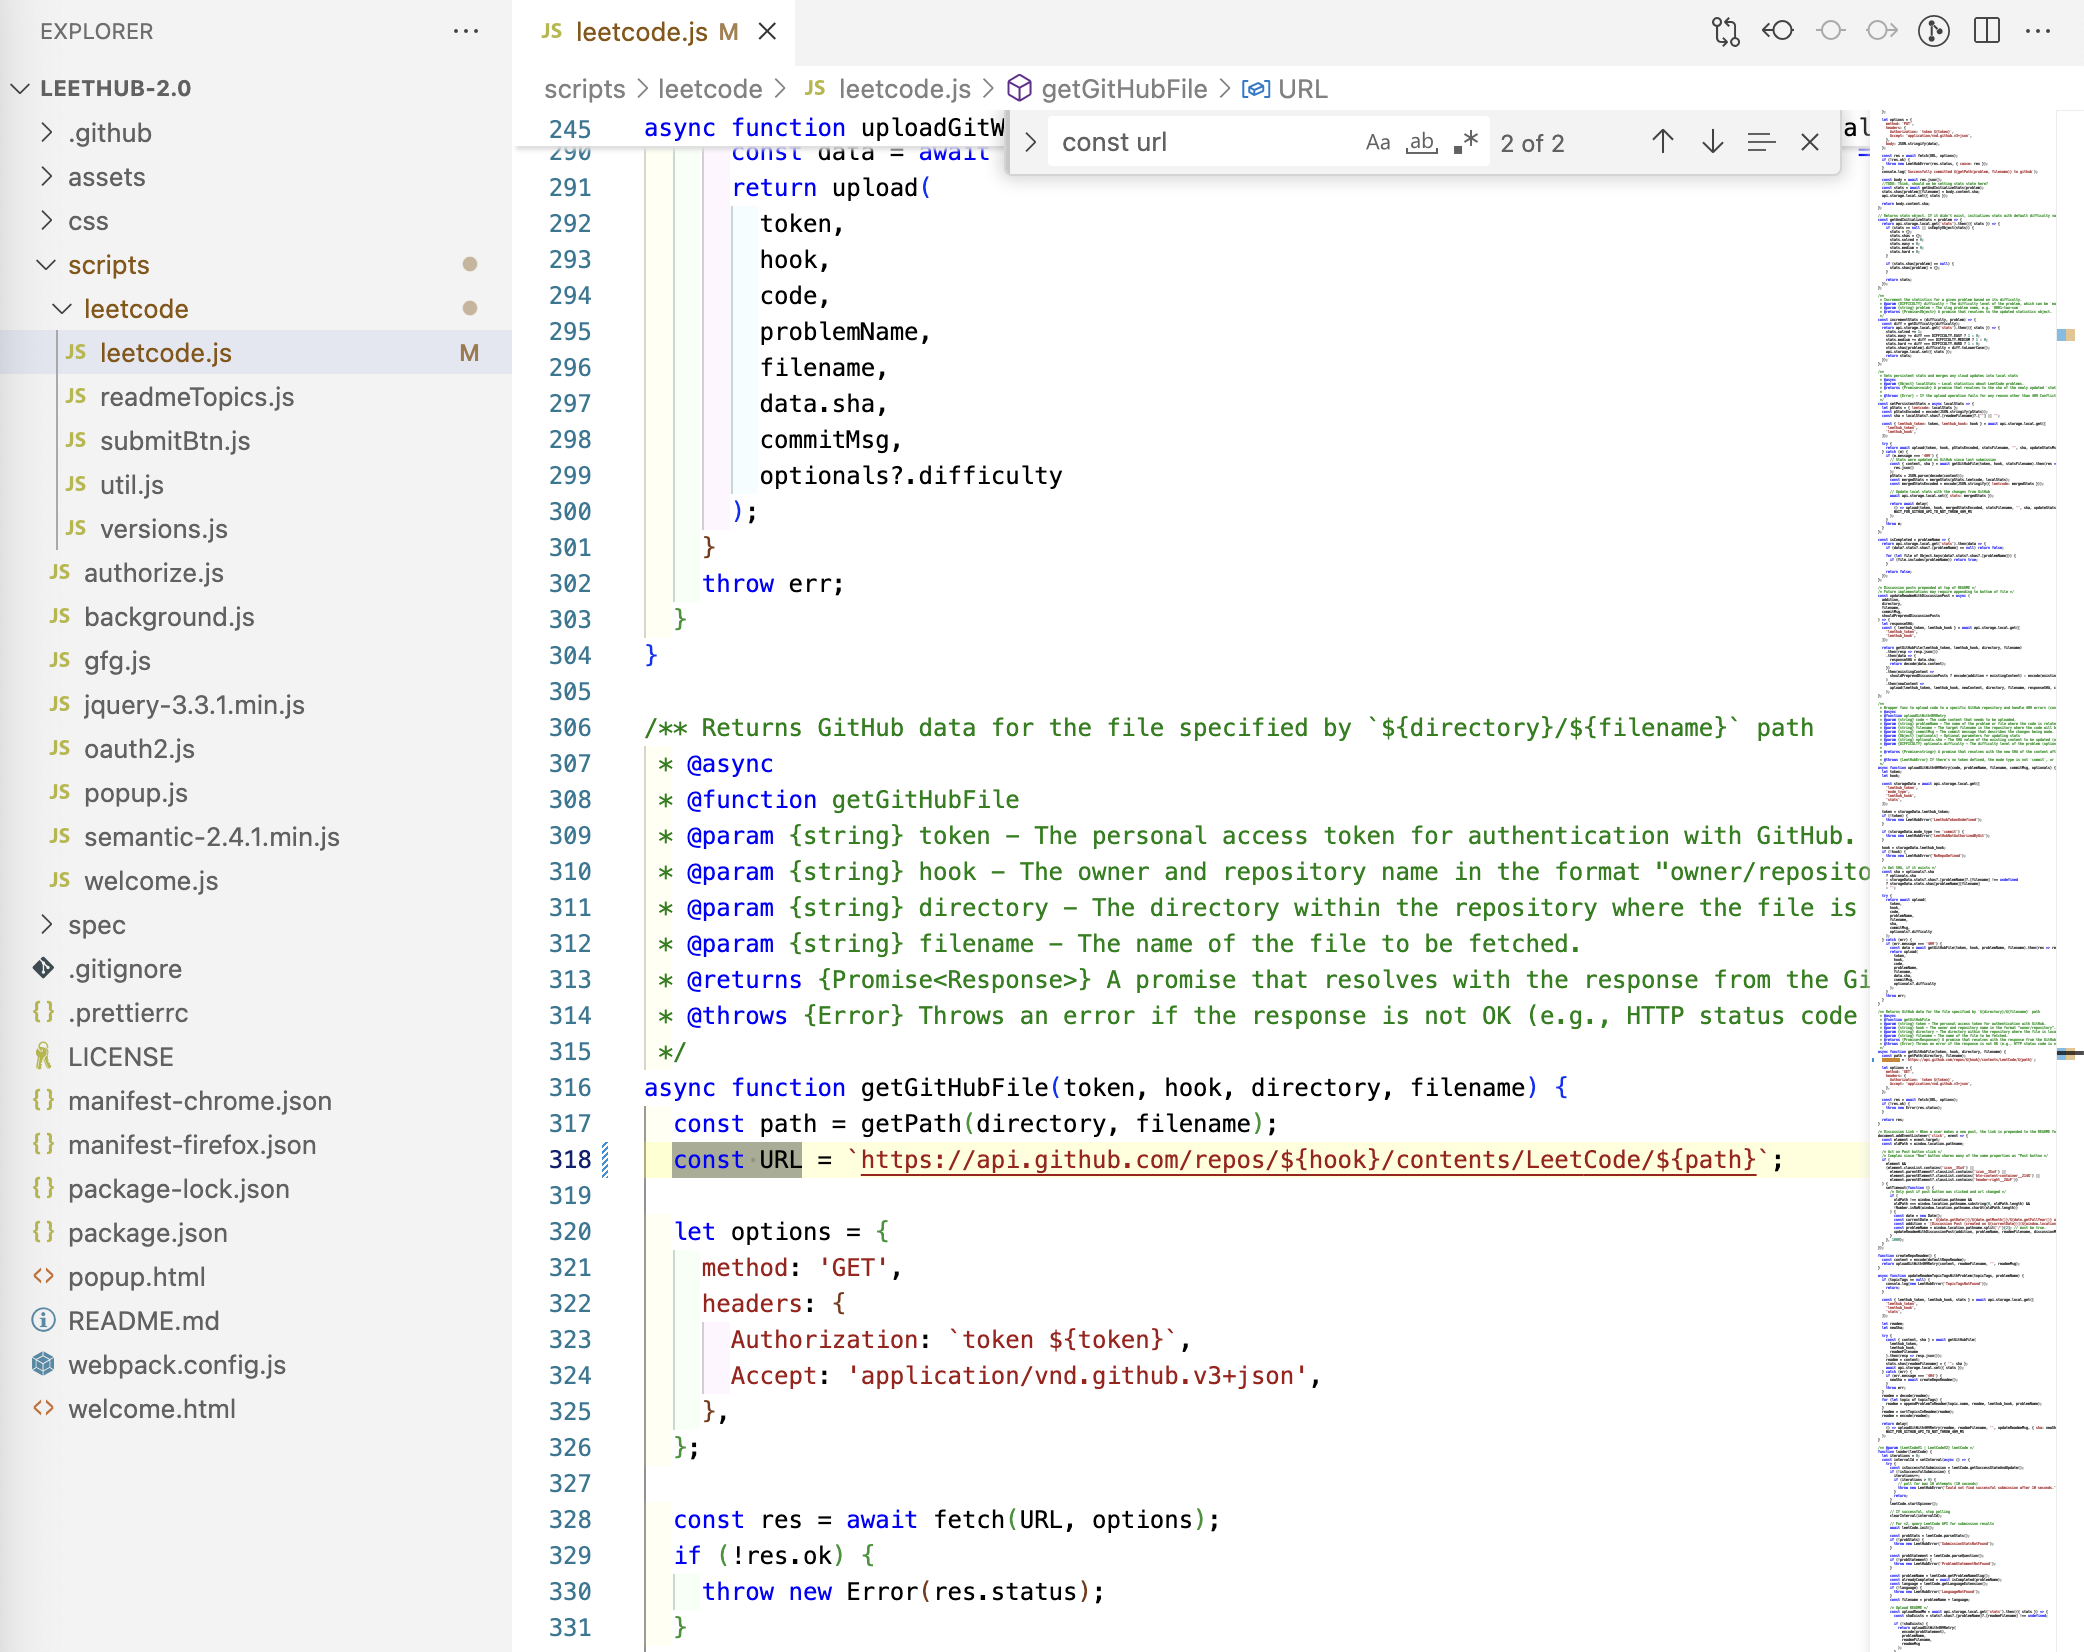Viewport: 2084px width, 1652px height.
Task: Toggle Match Whole Word in find widget
Action: (x=1421, y=142)
